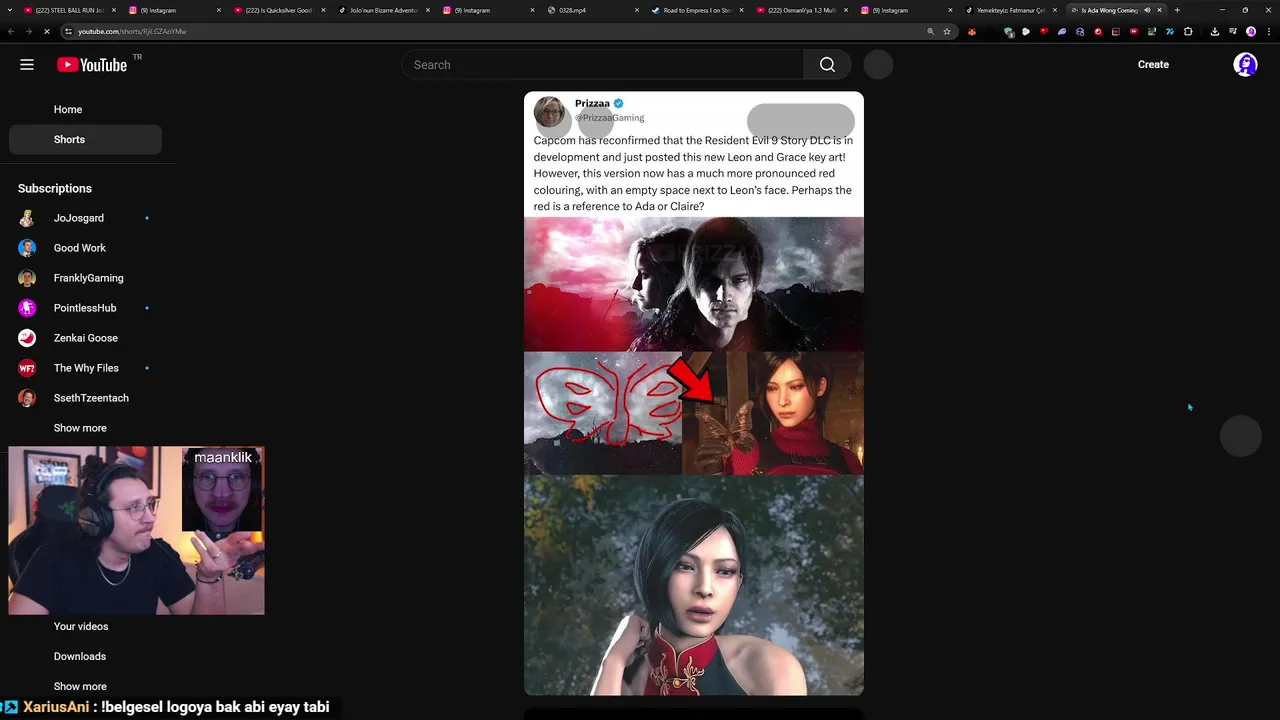Expand Show more below Downloads
This screenshot has height=720, width=1280.
[x=80, y=686]
